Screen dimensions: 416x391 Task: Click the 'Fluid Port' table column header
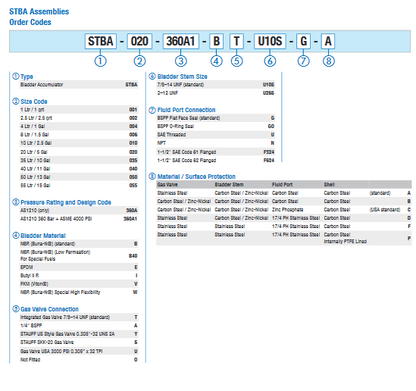(282, 185)
